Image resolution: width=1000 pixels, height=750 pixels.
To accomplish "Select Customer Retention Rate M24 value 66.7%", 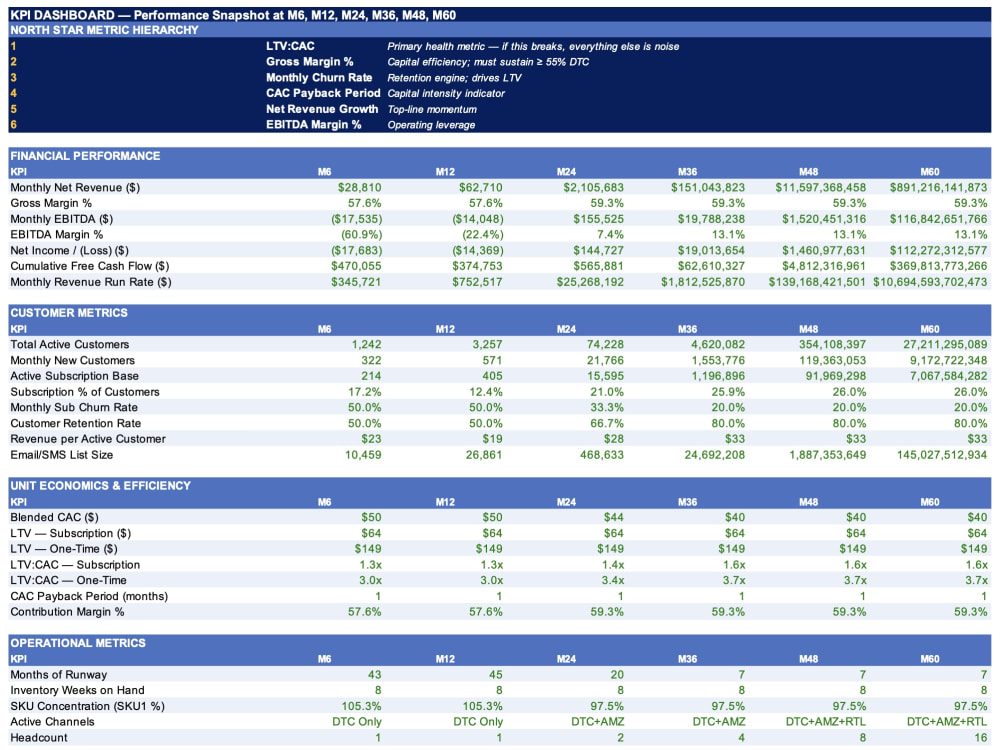I will [607, 423].
